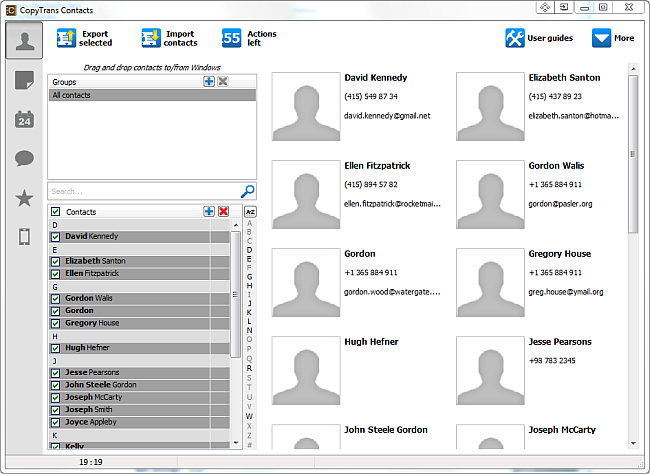650x474 pixels.
Task: Click contact cards scrollbar down arrow
Action: [x=633, y=443]
